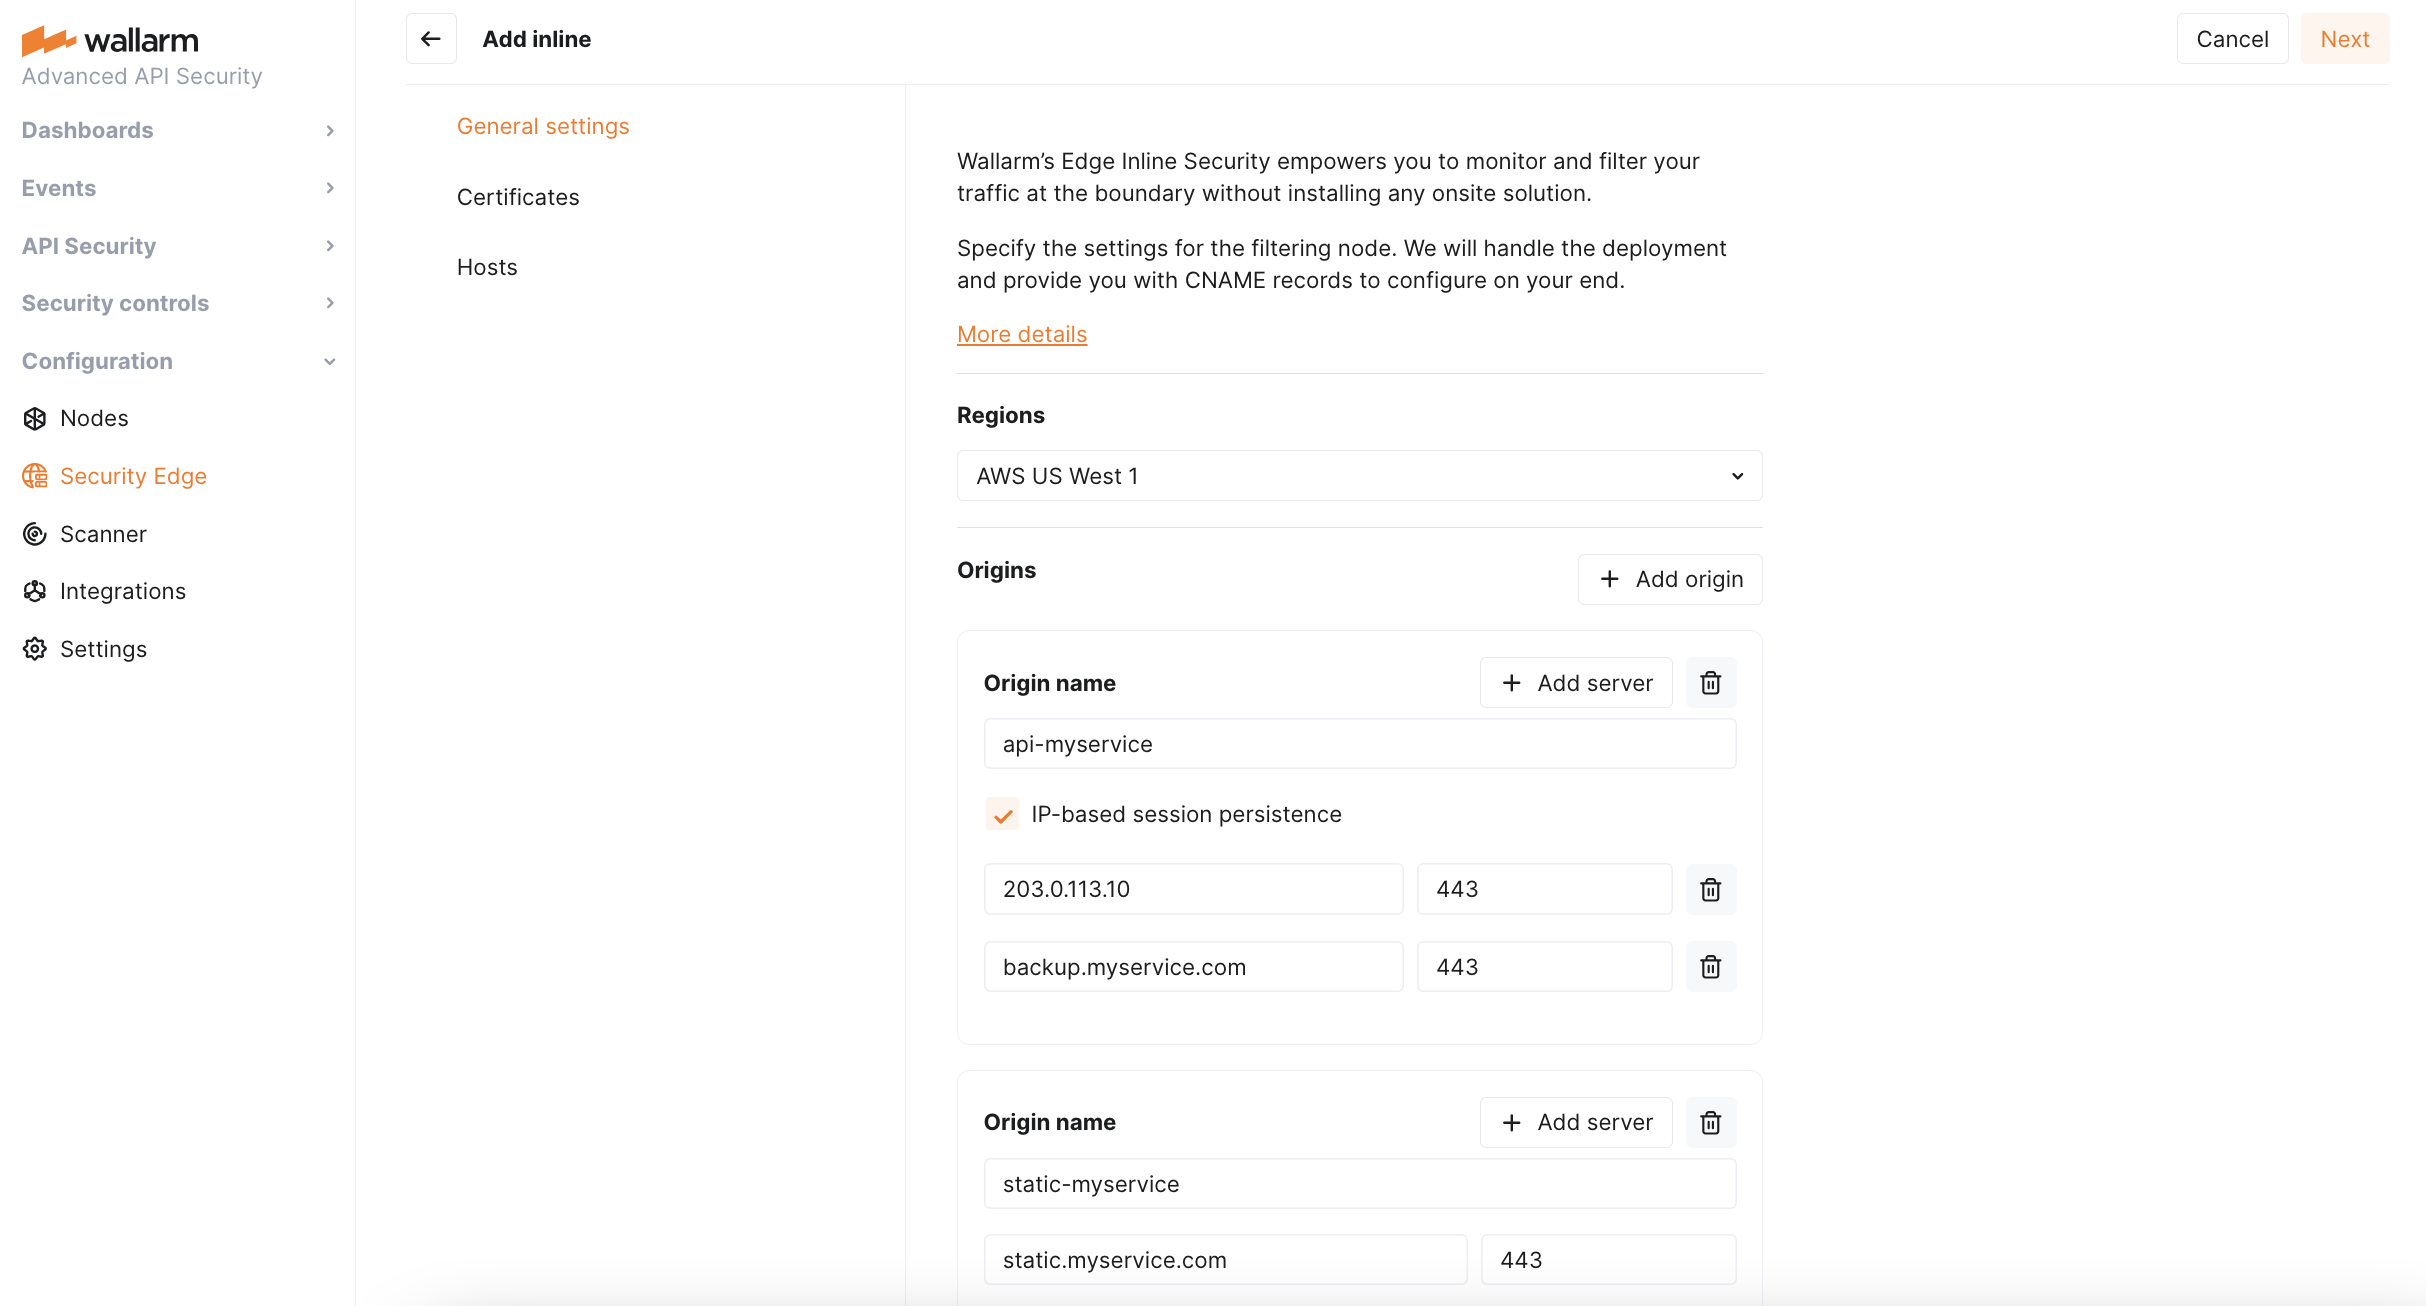
Task: Open the Regions dropdown AWS US West 1
Action: point(1359,476)
